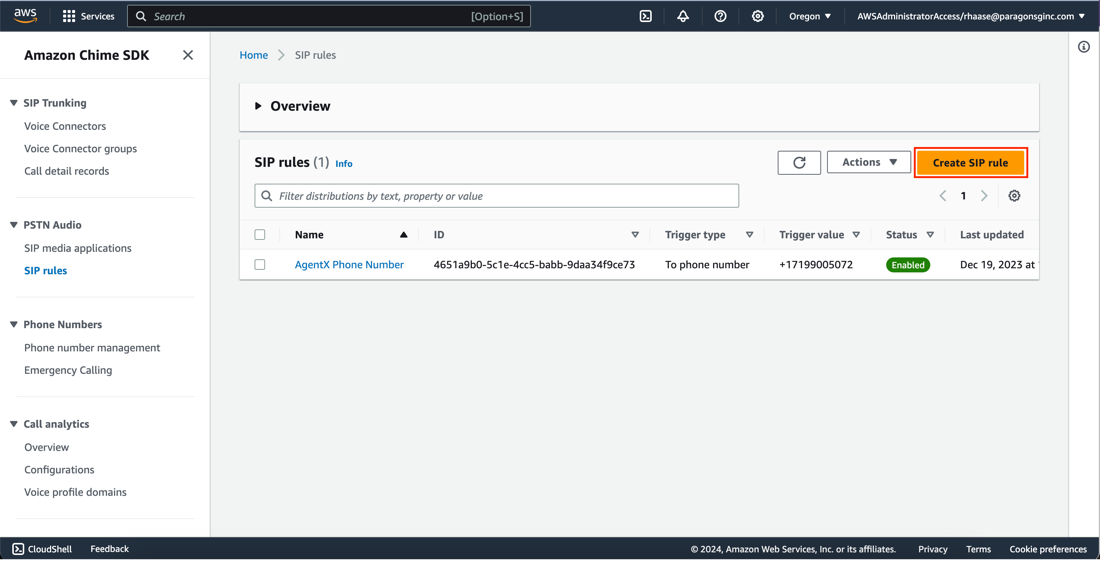Click the To phone number cell
Viewport: 1100px width, 562px height.
coord(707,265)
